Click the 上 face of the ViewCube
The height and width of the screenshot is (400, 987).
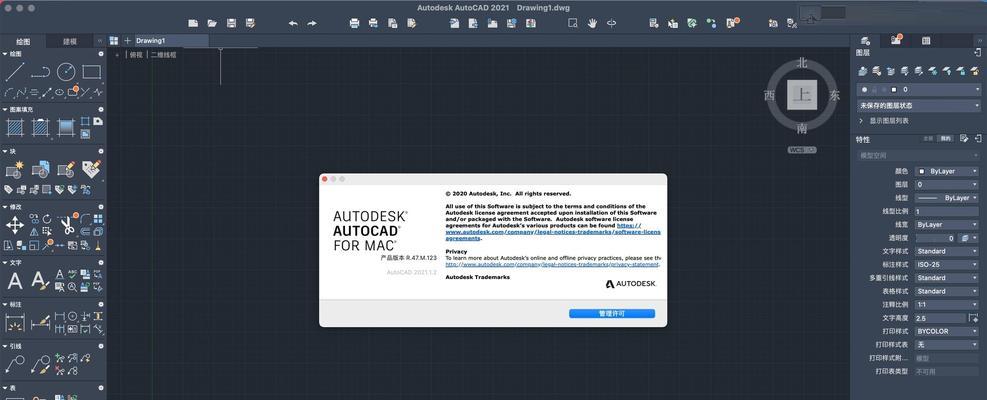(801, 94)
